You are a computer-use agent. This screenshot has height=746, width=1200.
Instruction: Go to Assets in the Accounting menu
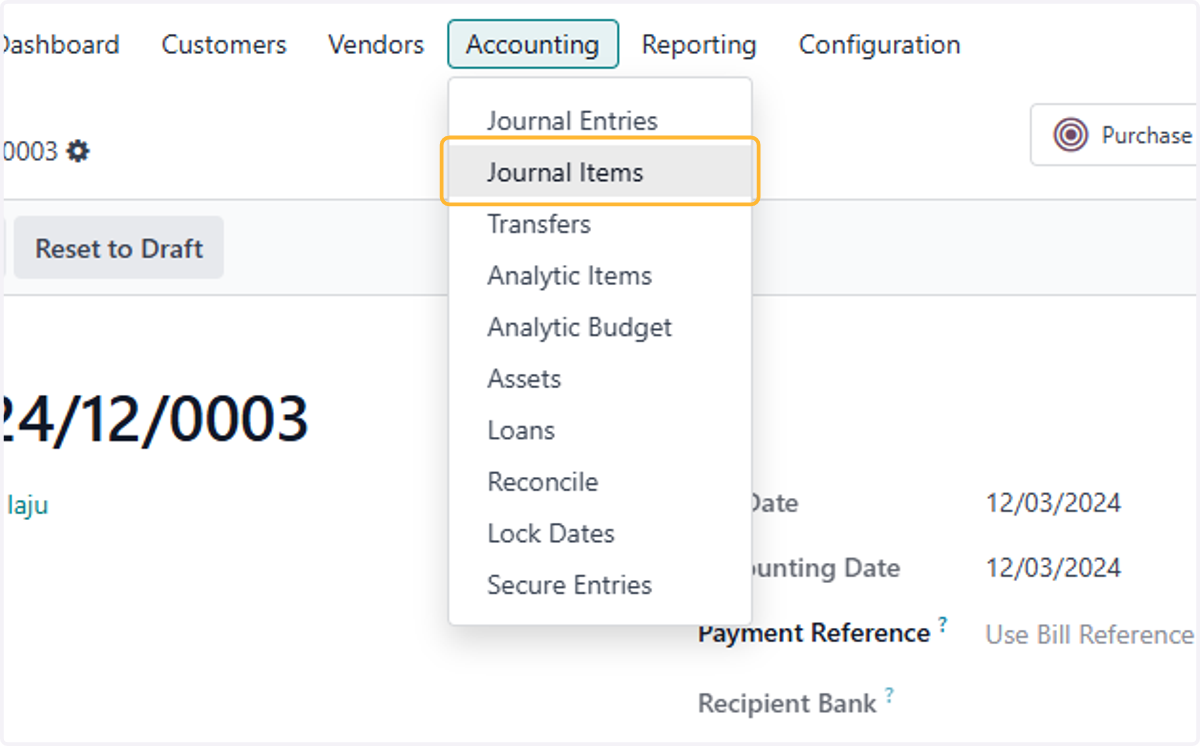(600, 379)
